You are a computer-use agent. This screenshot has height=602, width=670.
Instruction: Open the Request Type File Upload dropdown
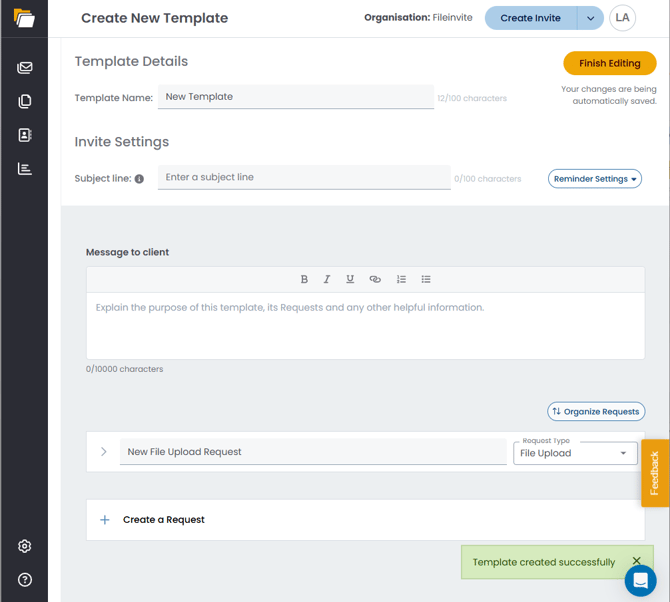point(574,453)
